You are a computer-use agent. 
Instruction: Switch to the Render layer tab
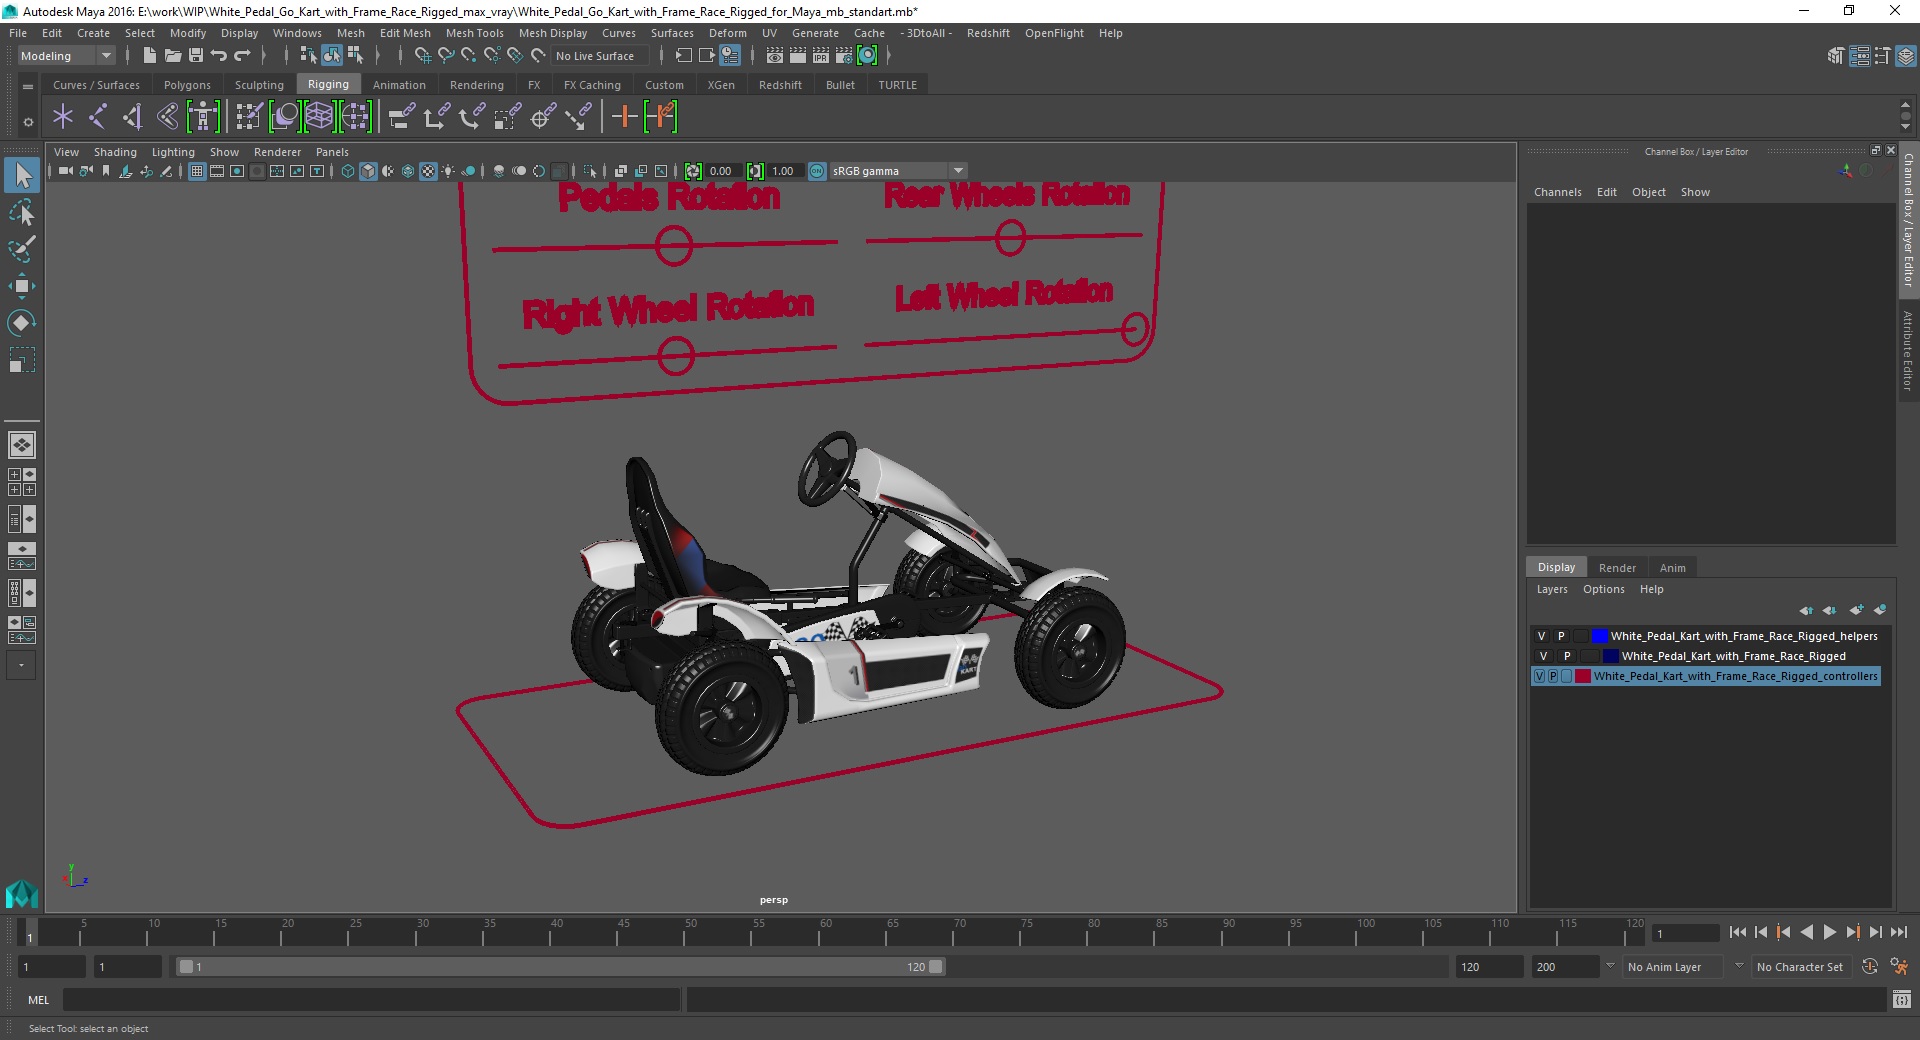click(1617, 568)
